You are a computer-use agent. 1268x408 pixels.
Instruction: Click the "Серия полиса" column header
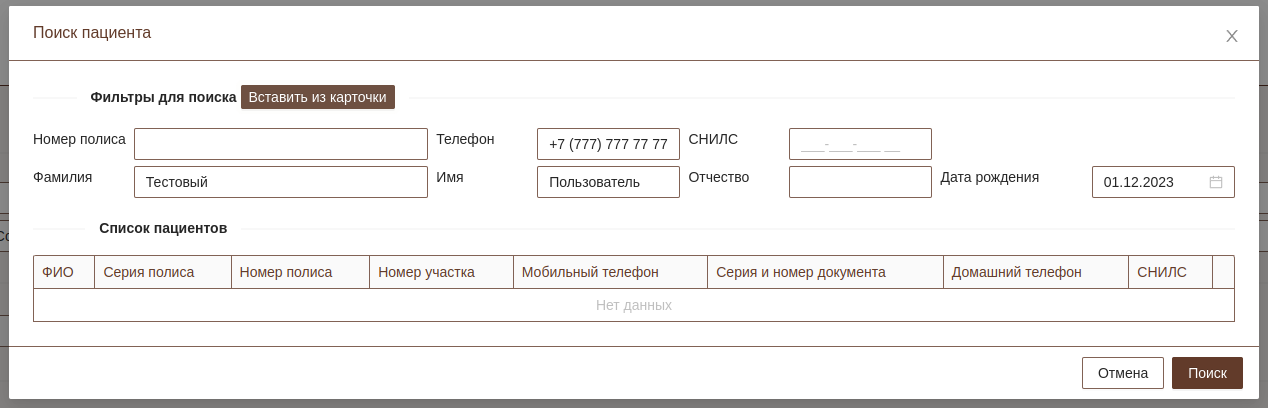coord(149,272)
